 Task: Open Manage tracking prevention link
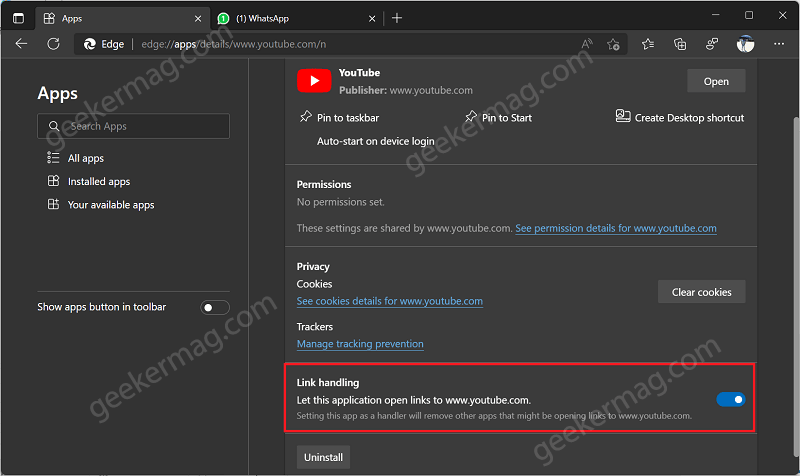[360, 344]
